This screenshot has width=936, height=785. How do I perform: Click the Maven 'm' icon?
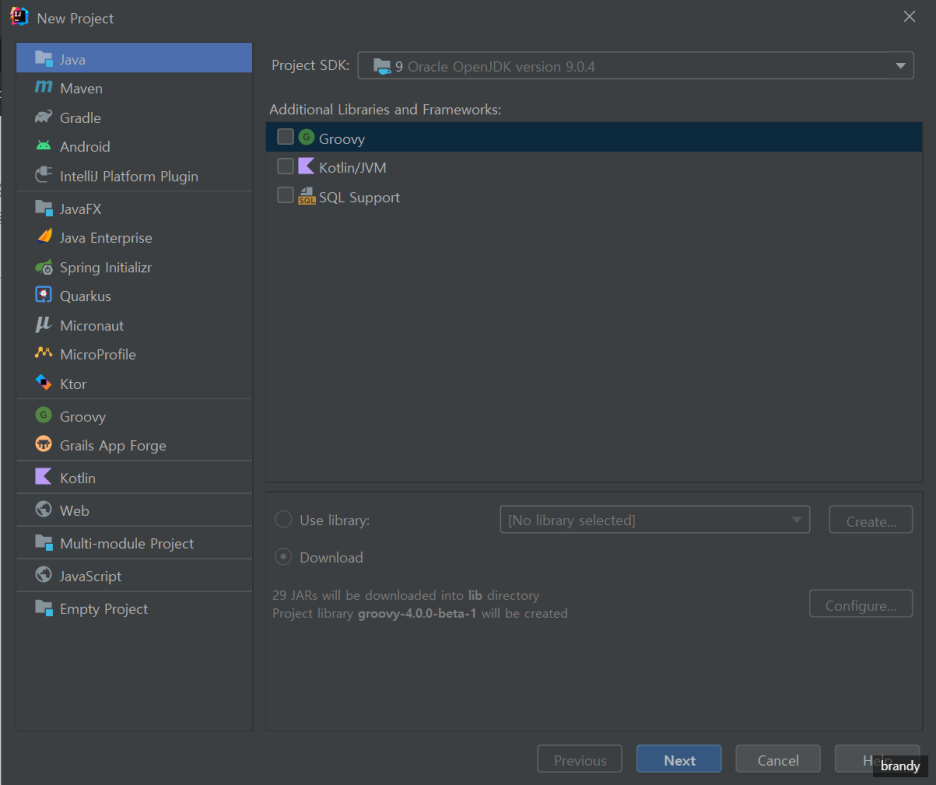point(44,87)
